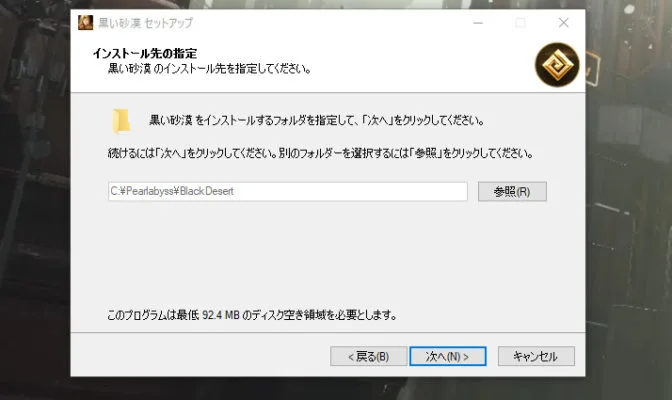Minimize the setup window

[478, 23]
